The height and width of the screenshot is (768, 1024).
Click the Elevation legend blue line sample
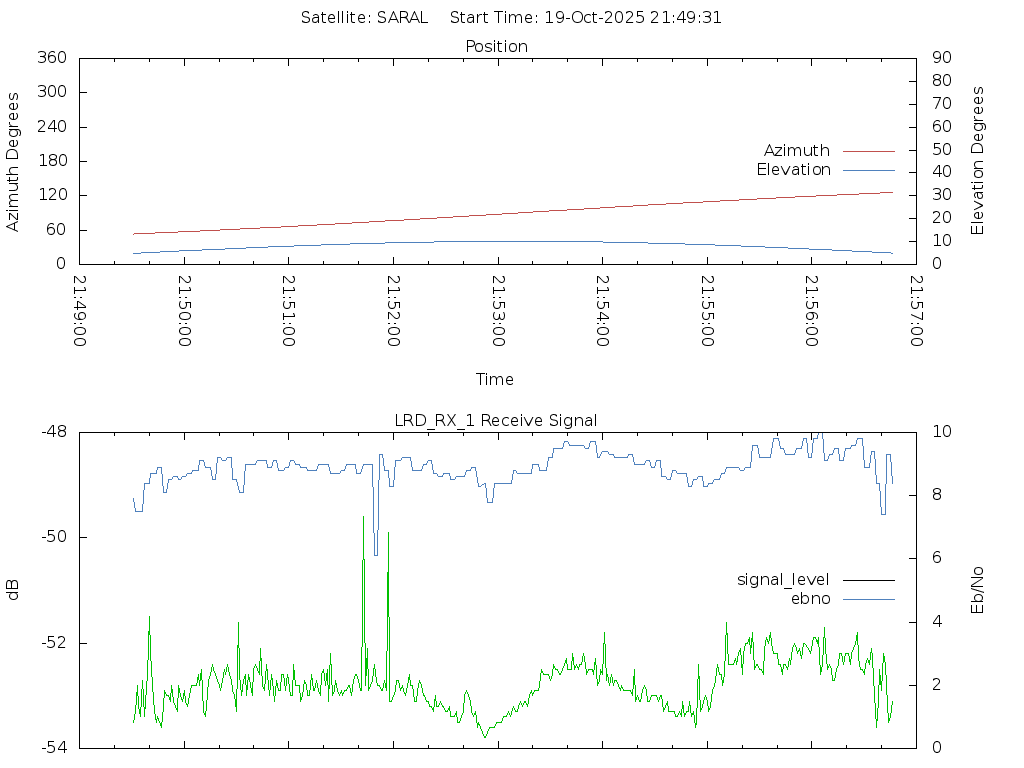point(868,170)
